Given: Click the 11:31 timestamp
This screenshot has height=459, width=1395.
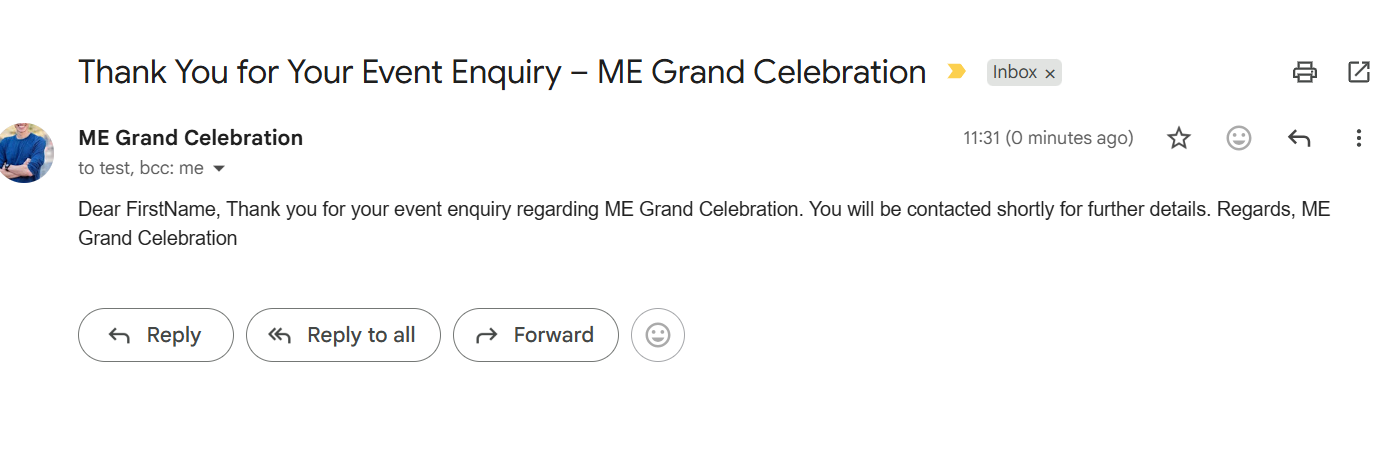Looking at the screenshot, I should (1048, 139).
